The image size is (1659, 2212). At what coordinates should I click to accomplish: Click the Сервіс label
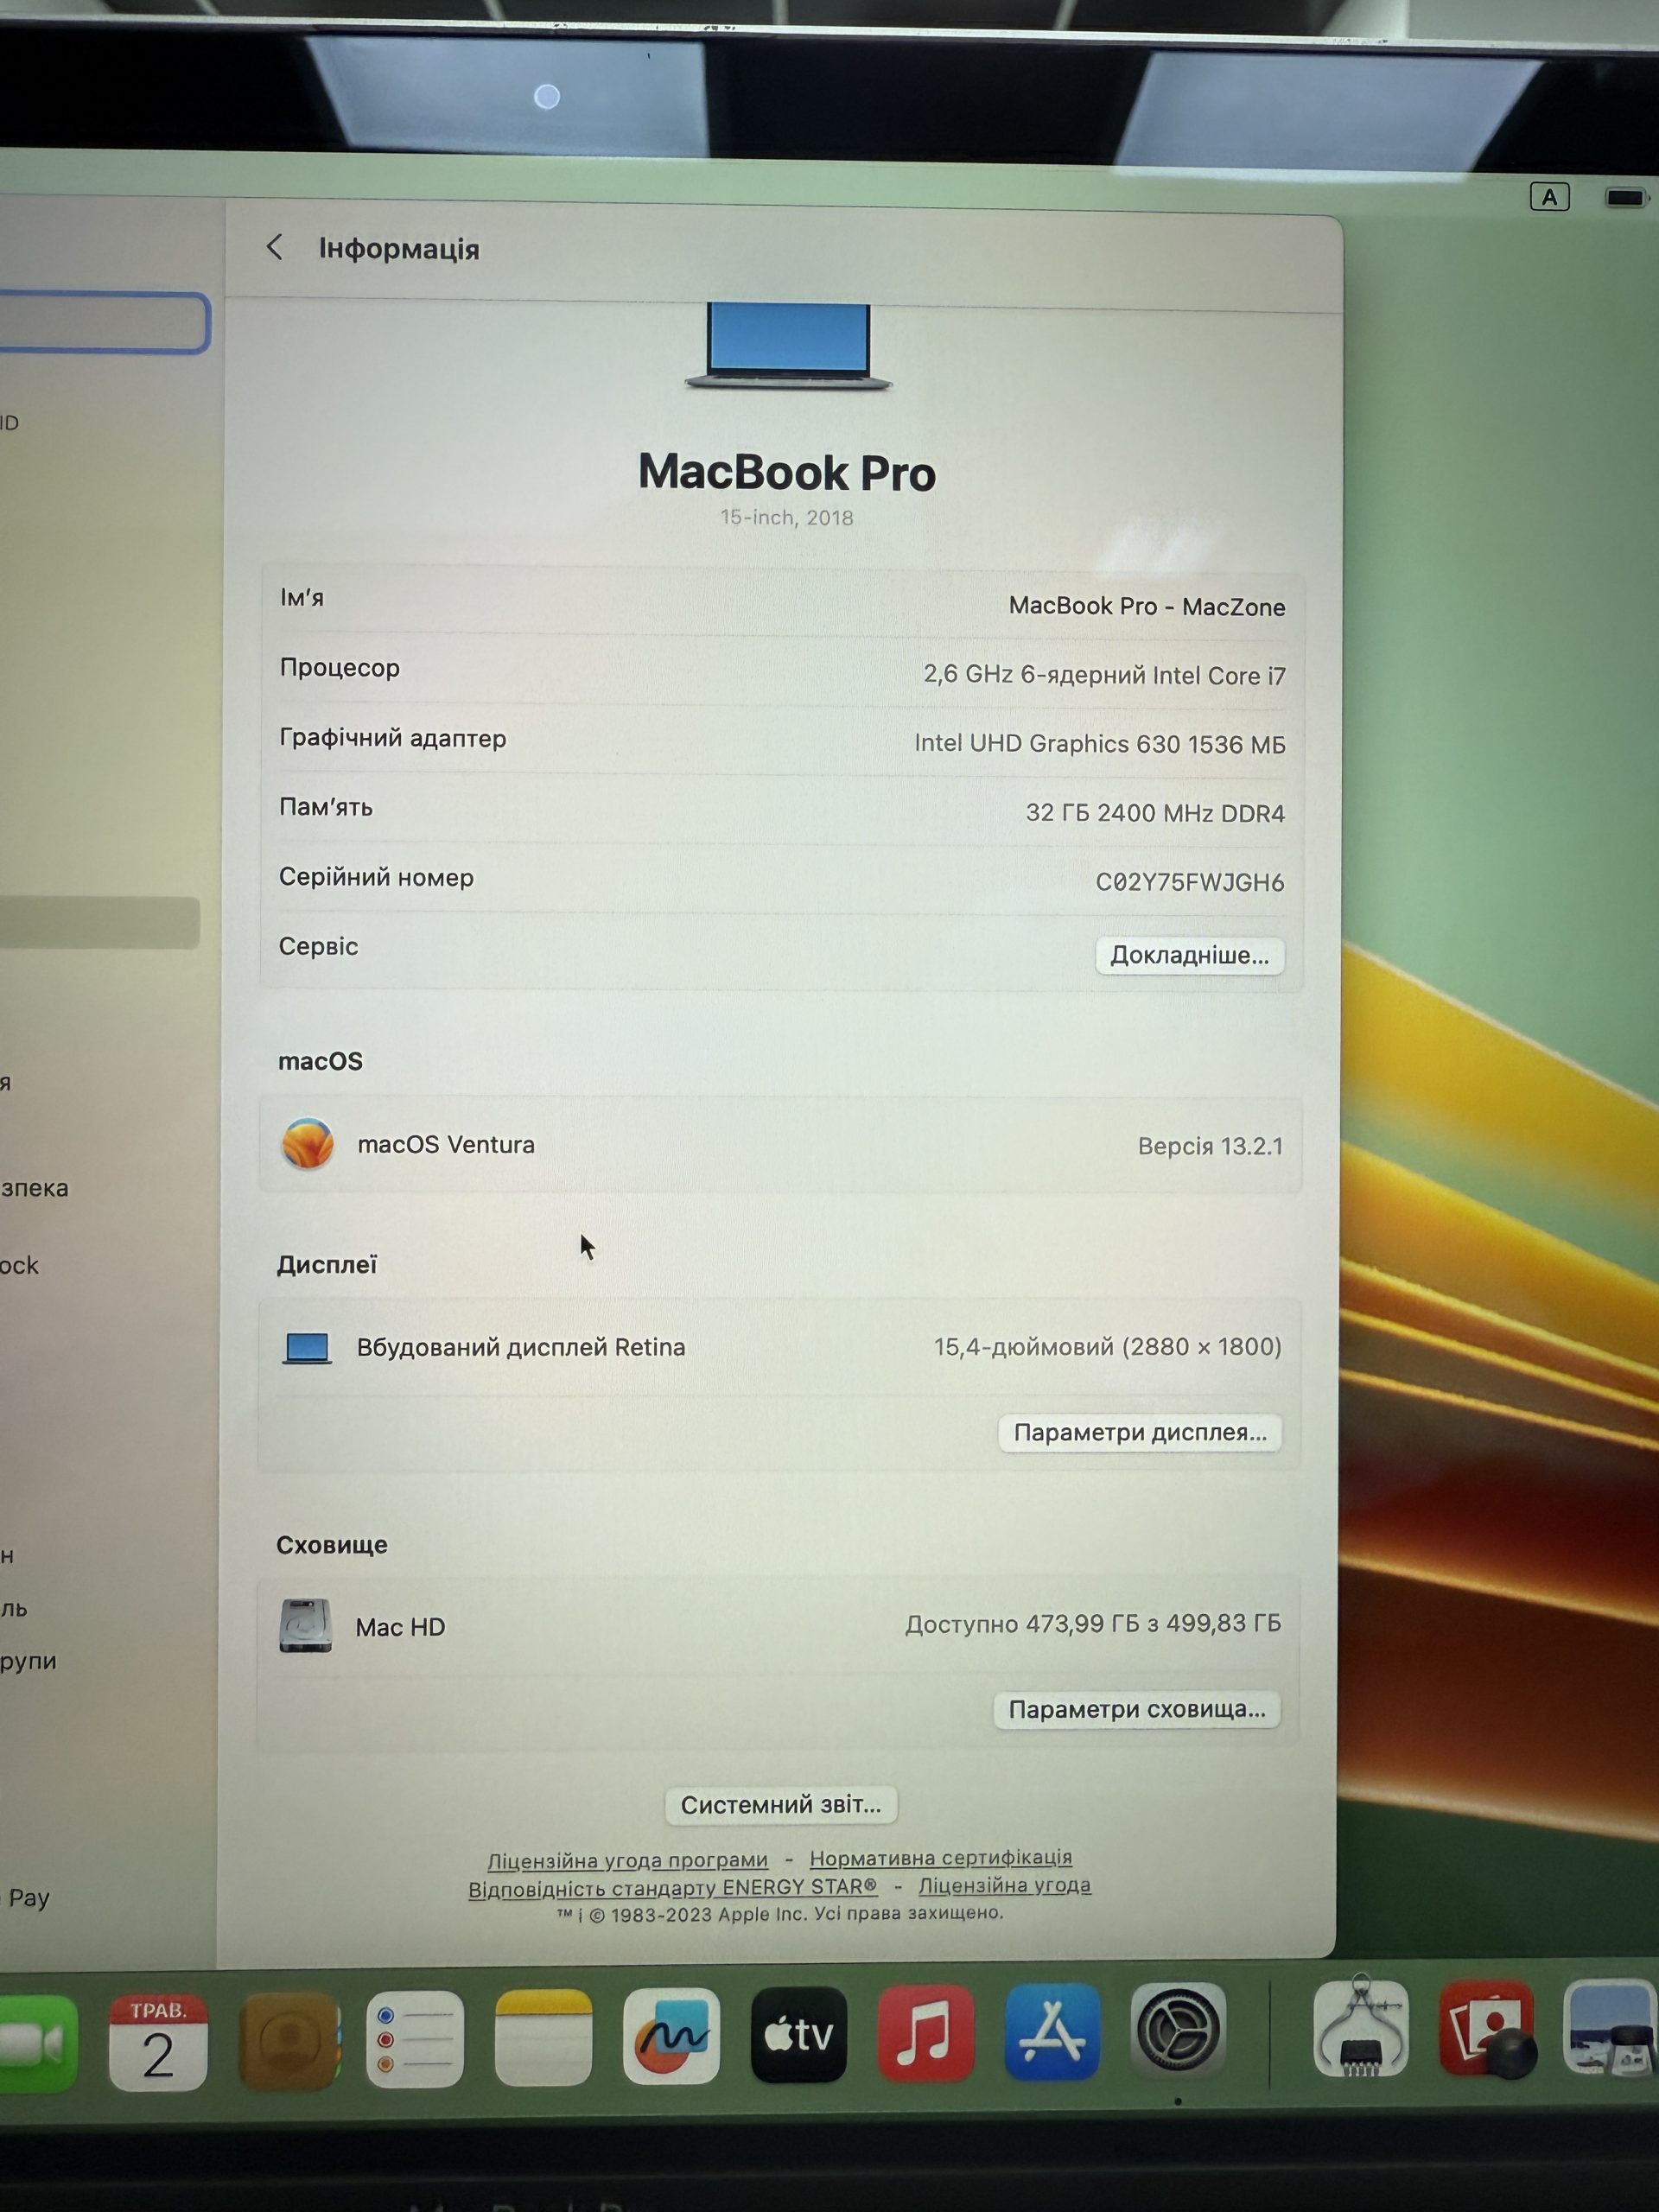[318, 946]
